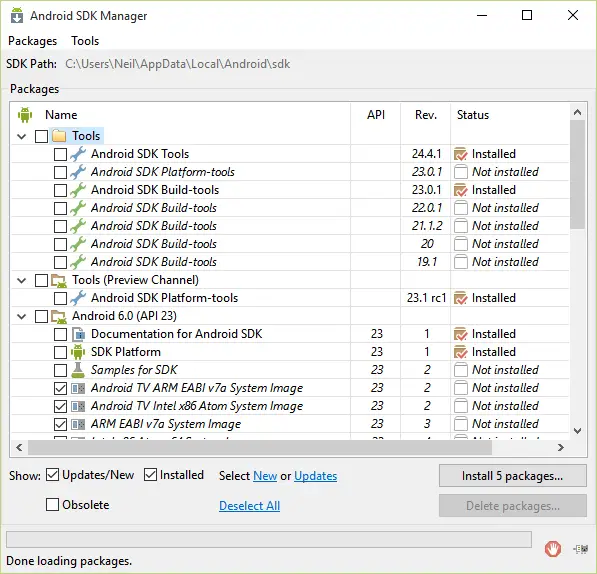Click the Android SDK Manager title bar icon
597x574 pixels.
point(17,16)
